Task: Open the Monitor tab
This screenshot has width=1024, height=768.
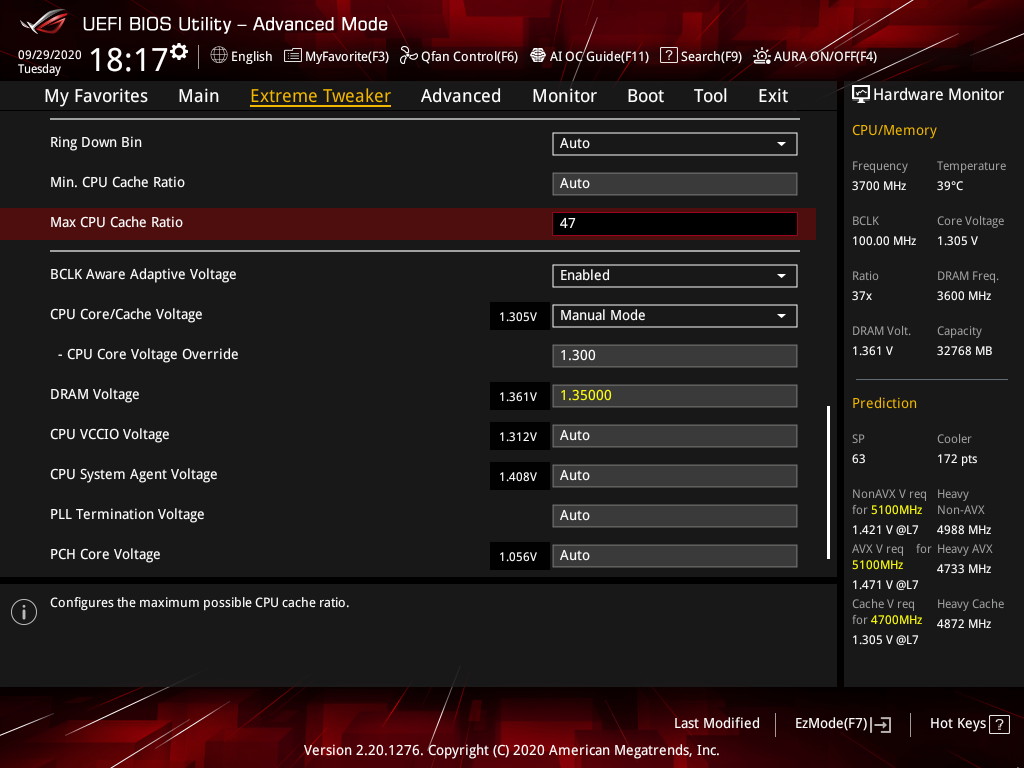Action: pyautogui.click(x=564, y=96)
